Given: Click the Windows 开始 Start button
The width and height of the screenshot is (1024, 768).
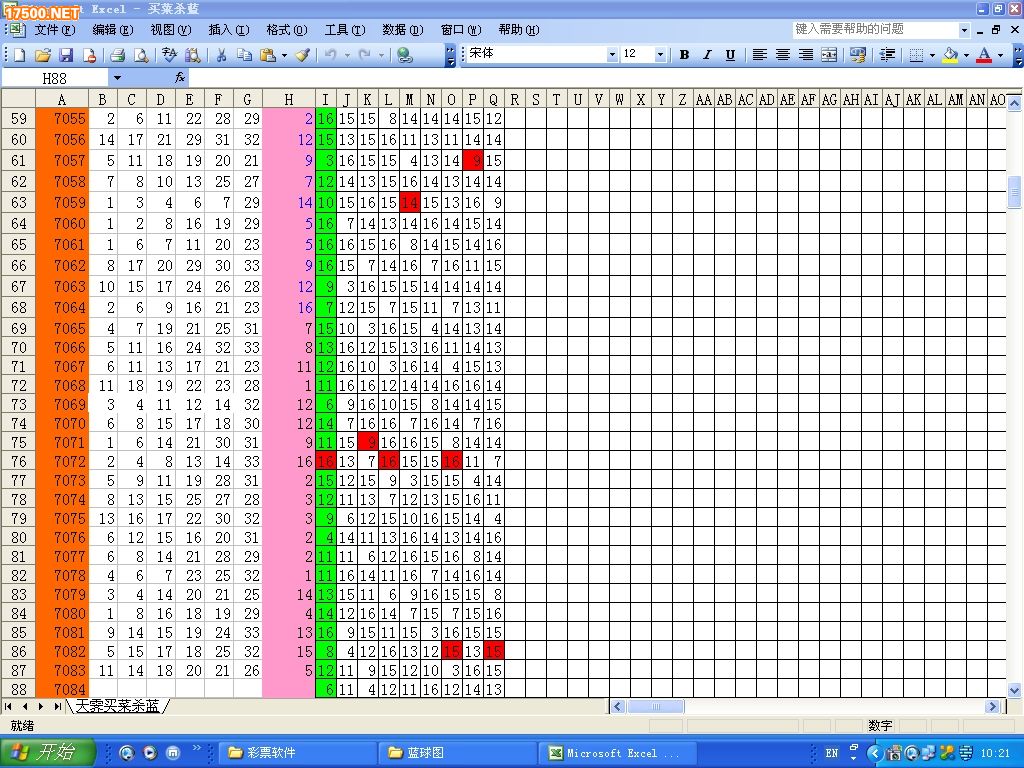Looking at the screenshot, I should click(47, 752).
